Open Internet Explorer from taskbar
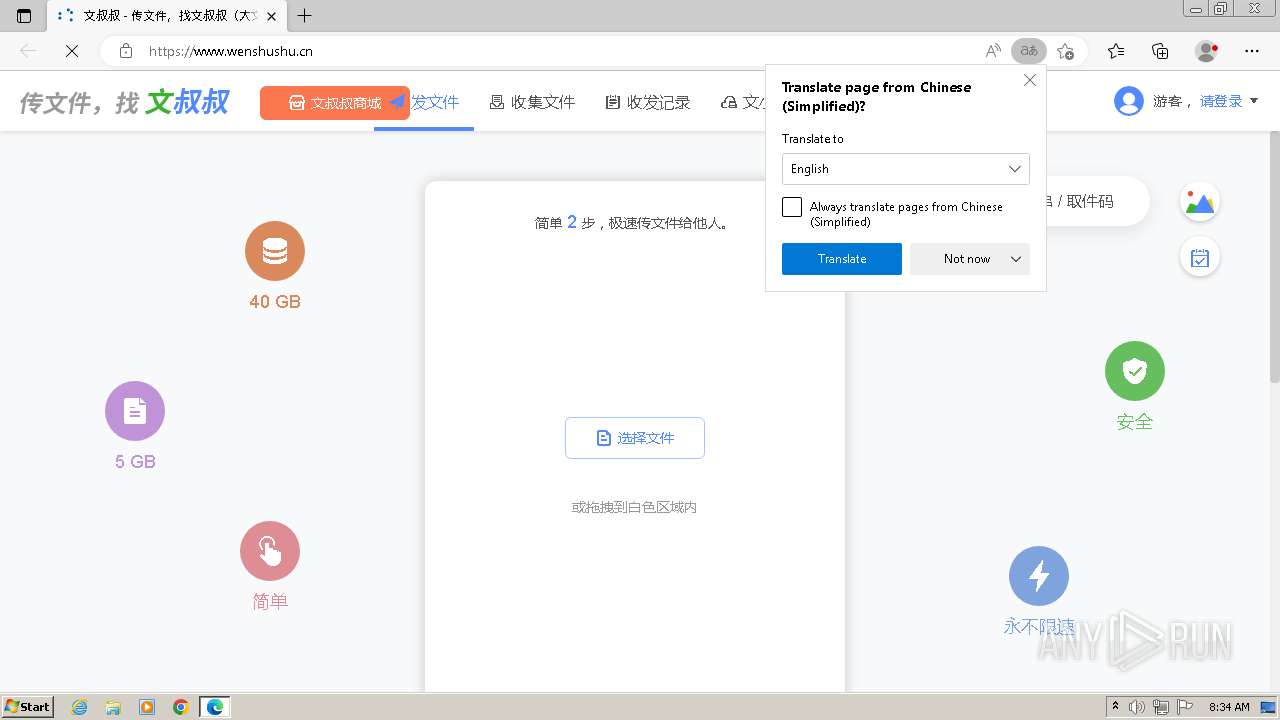 [80, 707]
